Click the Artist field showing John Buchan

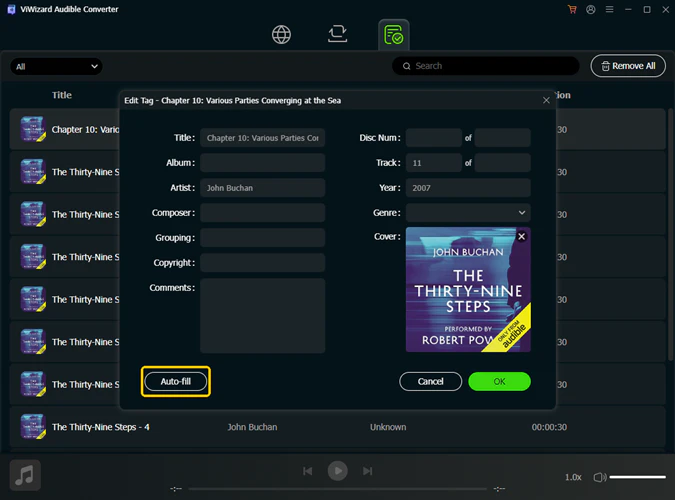coord(262,188)
